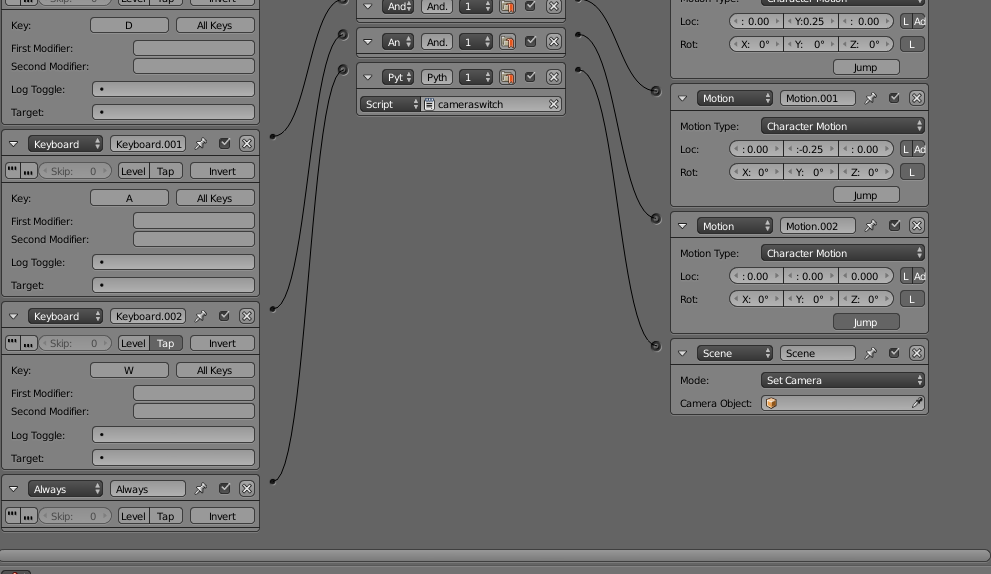
Task: Toggle Keyboard.002 sensor active checkbox
Action: point(224,316)
